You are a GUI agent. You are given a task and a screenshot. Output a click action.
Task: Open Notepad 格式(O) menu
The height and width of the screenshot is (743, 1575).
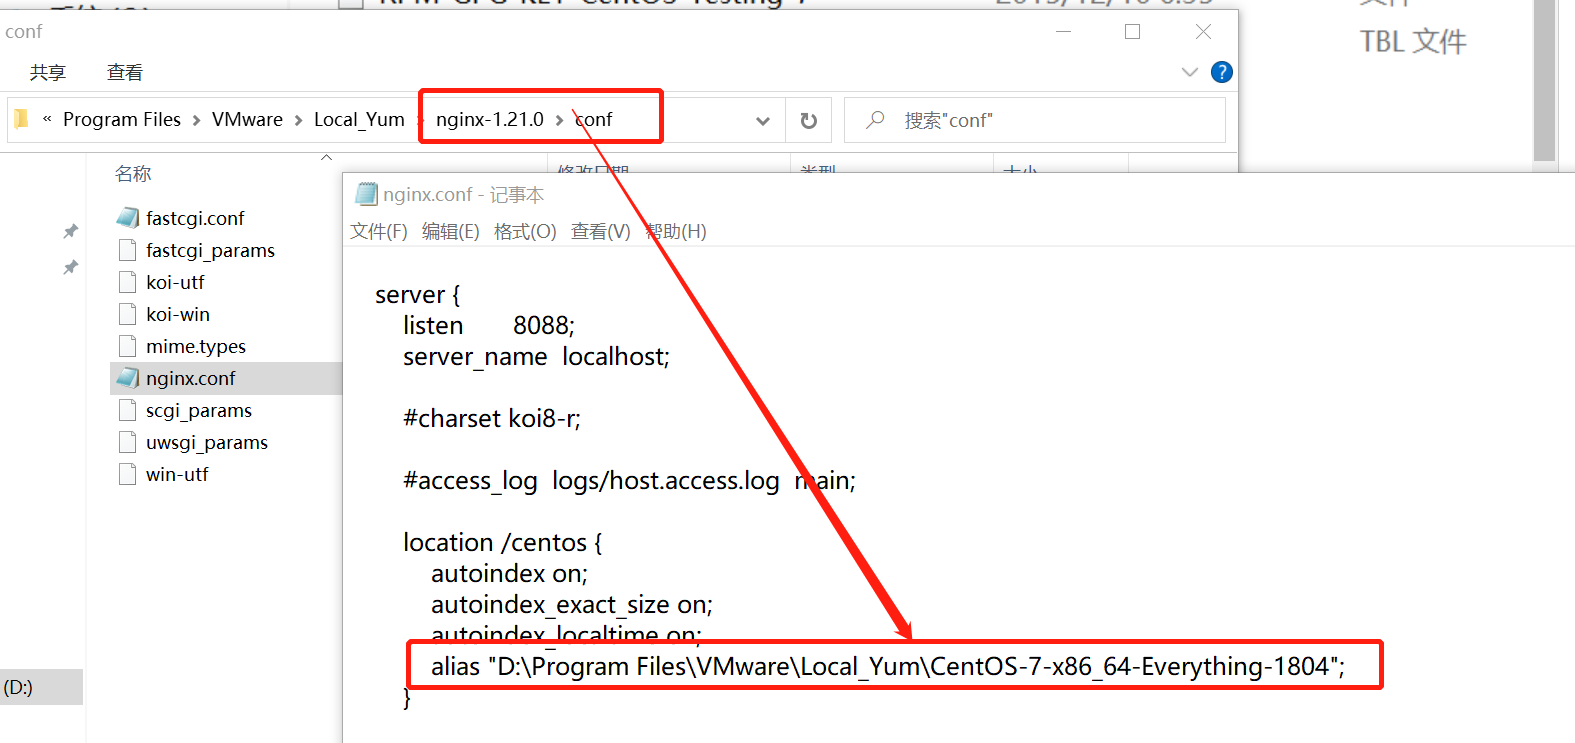[525, 231]
